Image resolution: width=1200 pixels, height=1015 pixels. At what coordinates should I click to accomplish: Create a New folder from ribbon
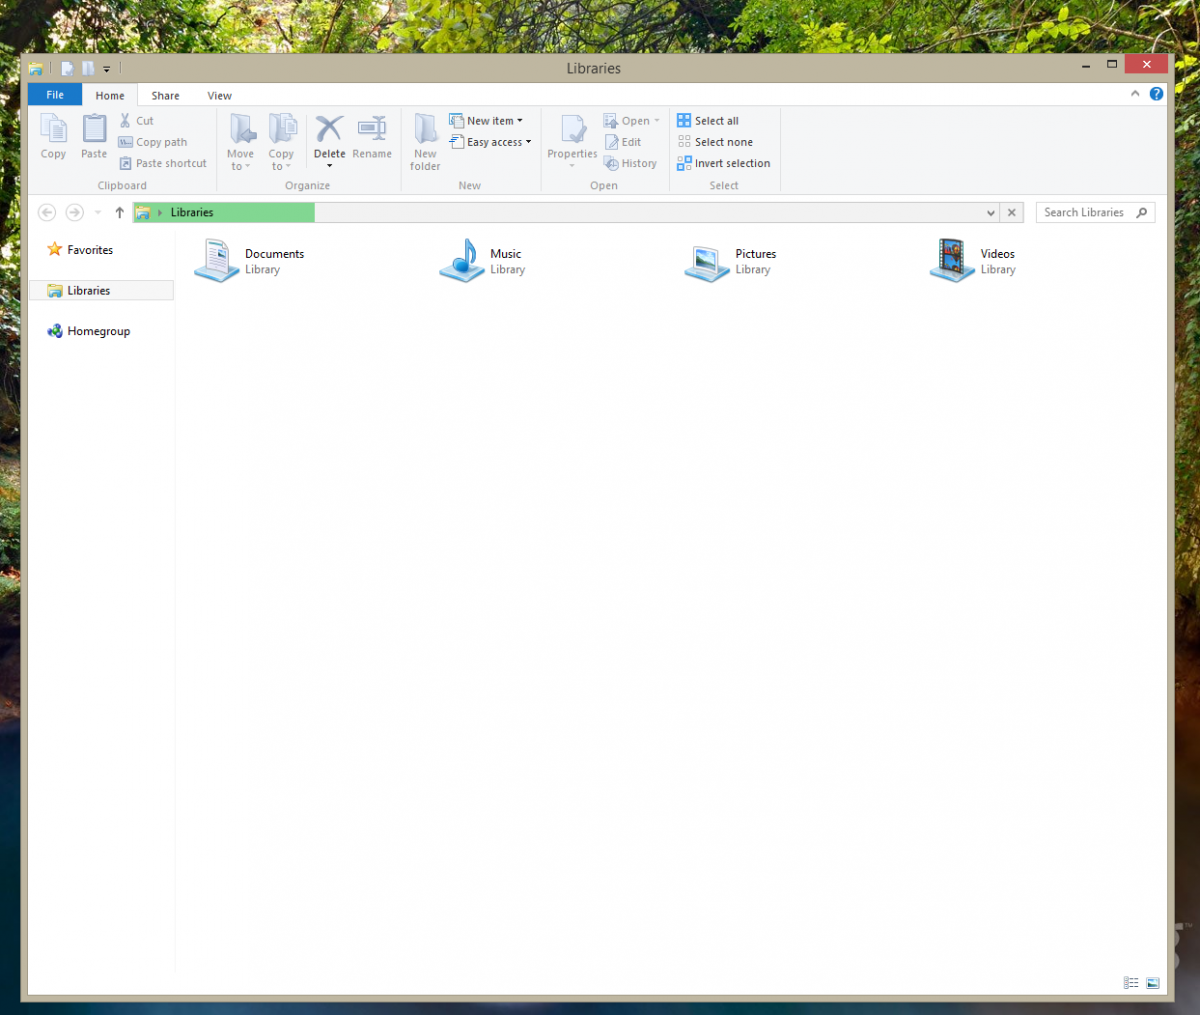[x=425, y=141]
